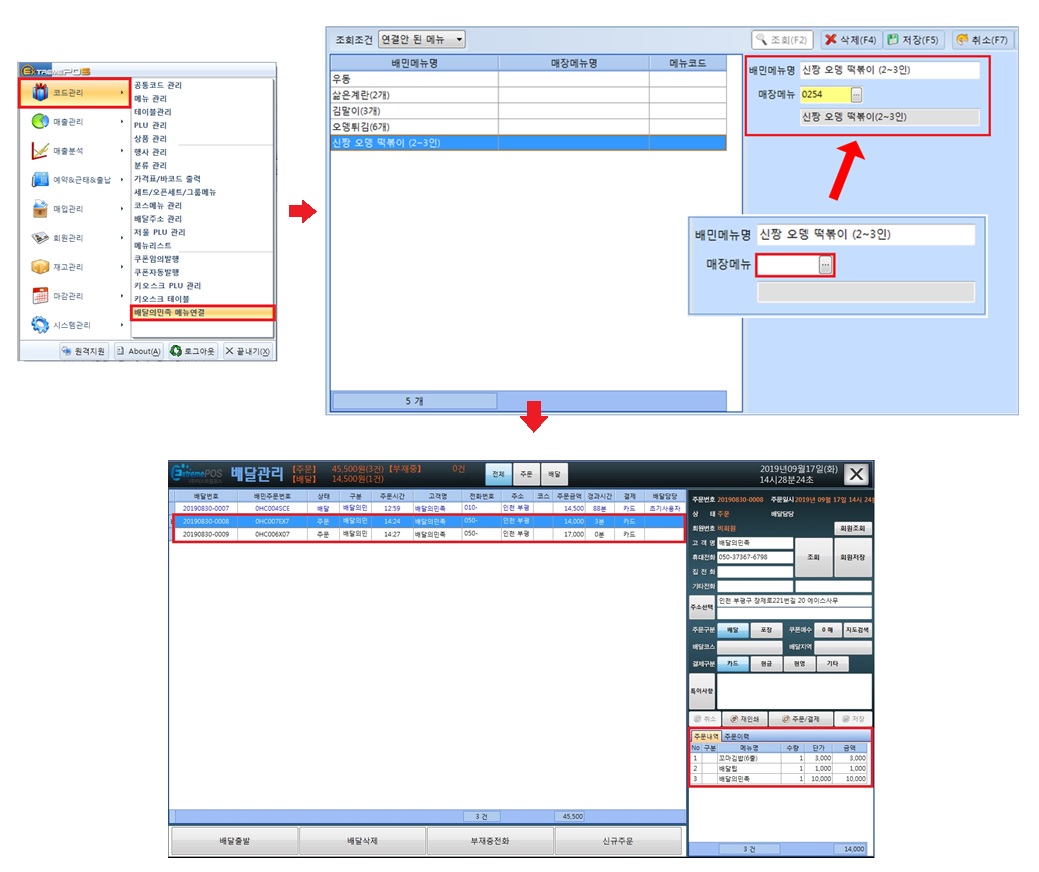
Task: Select 배달 order type toggle
Action: coord(732,630)
